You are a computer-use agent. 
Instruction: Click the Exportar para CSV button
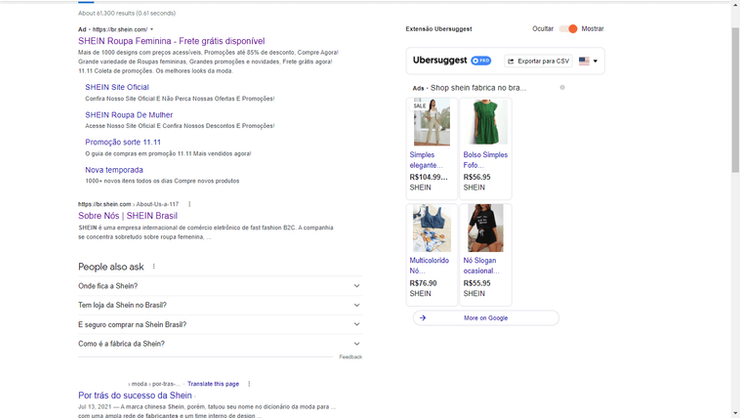click(x=538, y=61)
